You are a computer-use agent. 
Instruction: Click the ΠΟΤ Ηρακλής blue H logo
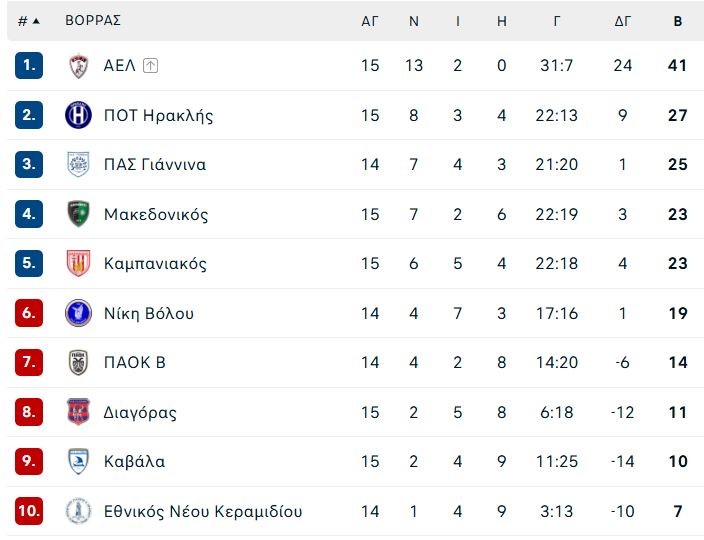point(79,115)
